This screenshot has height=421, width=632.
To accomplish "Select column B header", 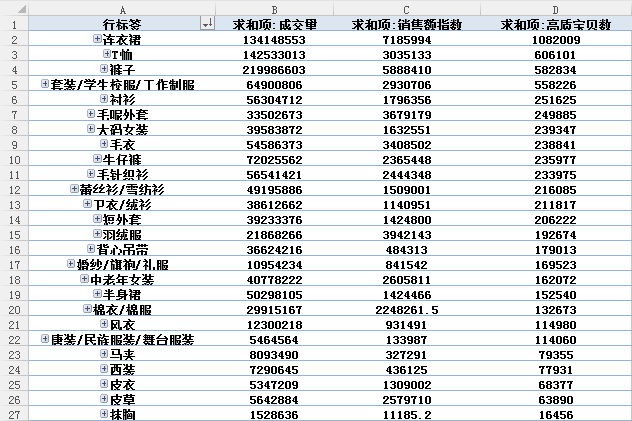I will tap(275, 8).
